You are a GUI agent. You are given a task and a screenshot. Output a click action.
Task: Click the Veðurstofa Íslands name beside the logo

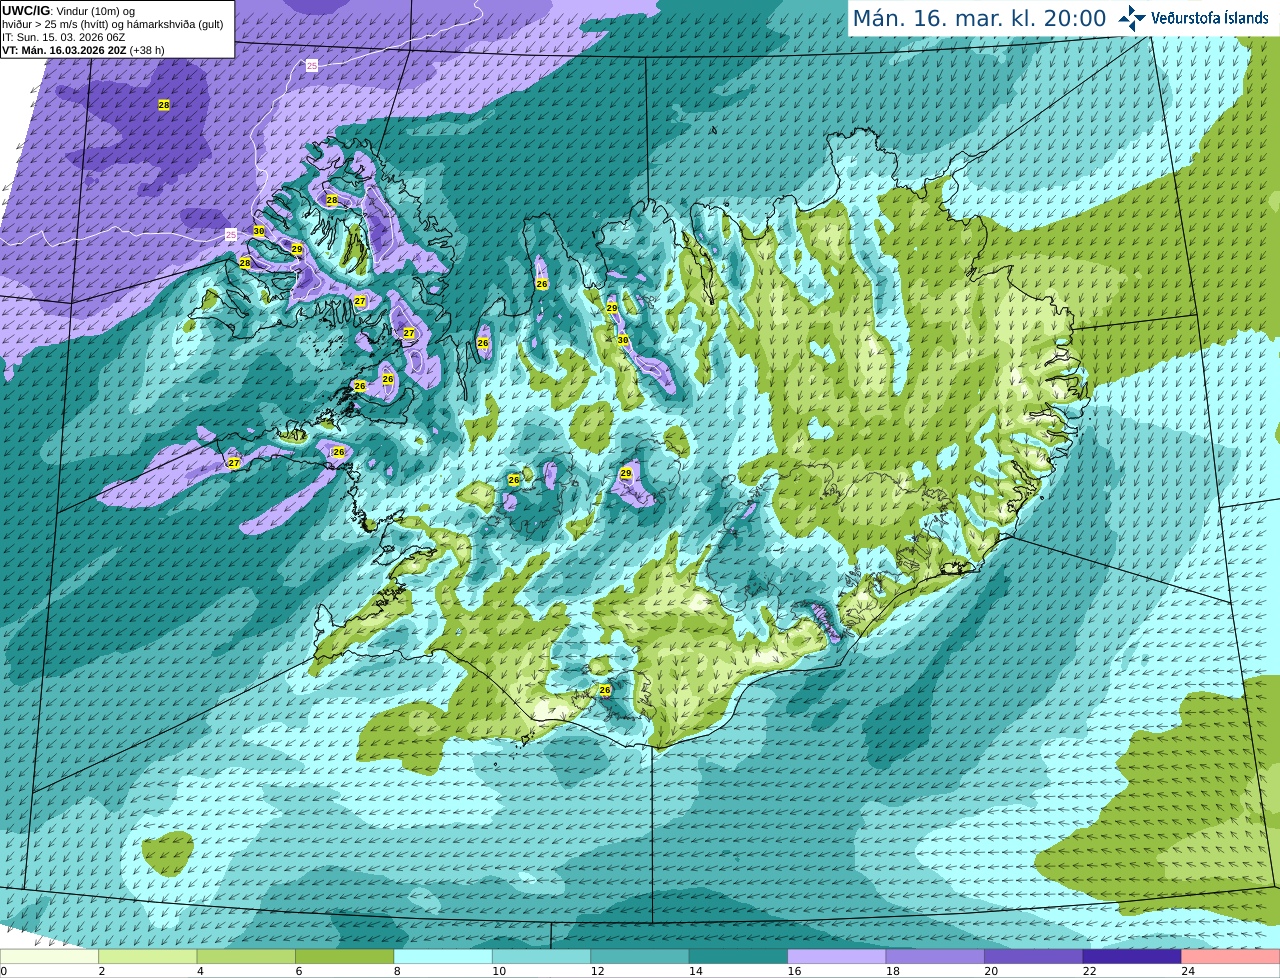pos(1209,18)
